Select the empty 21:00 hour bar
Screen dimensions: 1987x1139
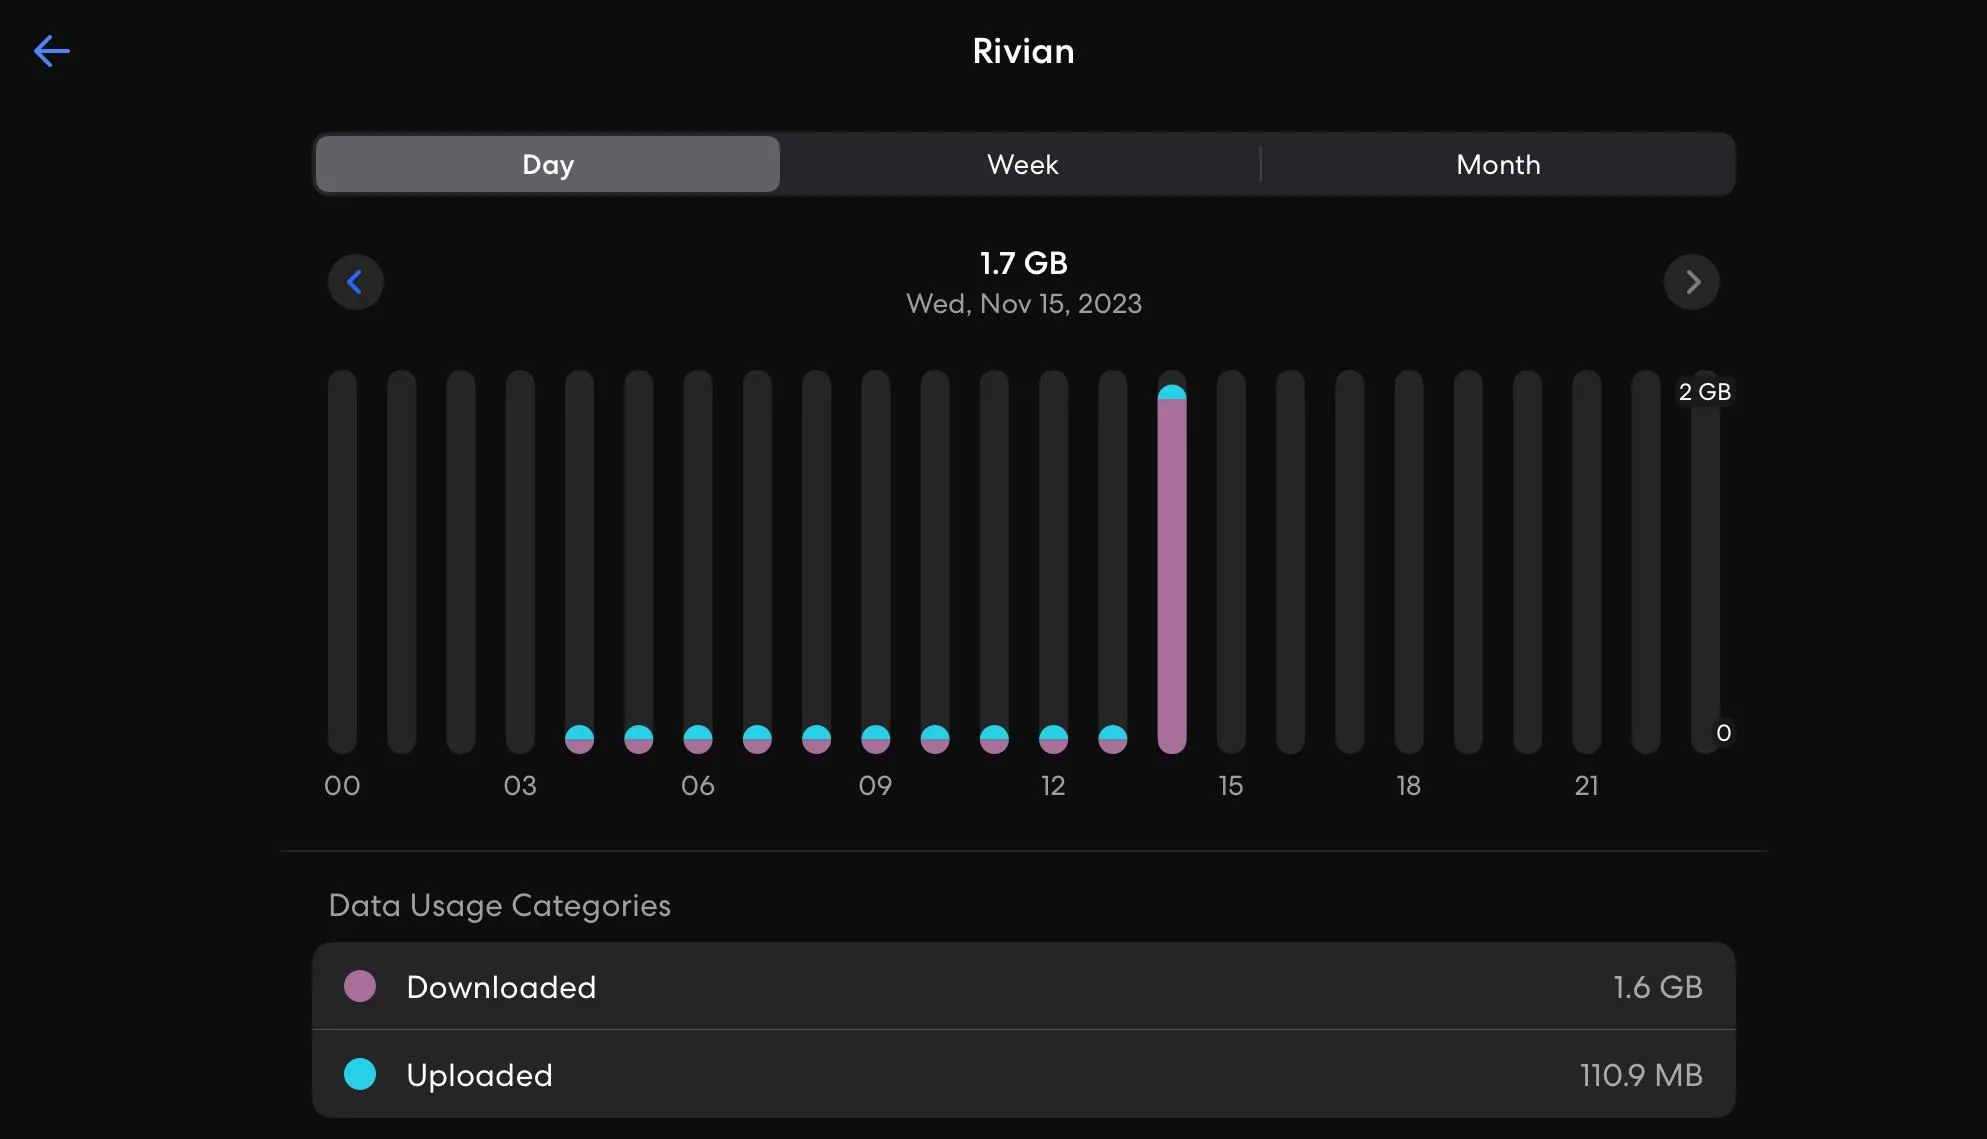[1587, 562]
